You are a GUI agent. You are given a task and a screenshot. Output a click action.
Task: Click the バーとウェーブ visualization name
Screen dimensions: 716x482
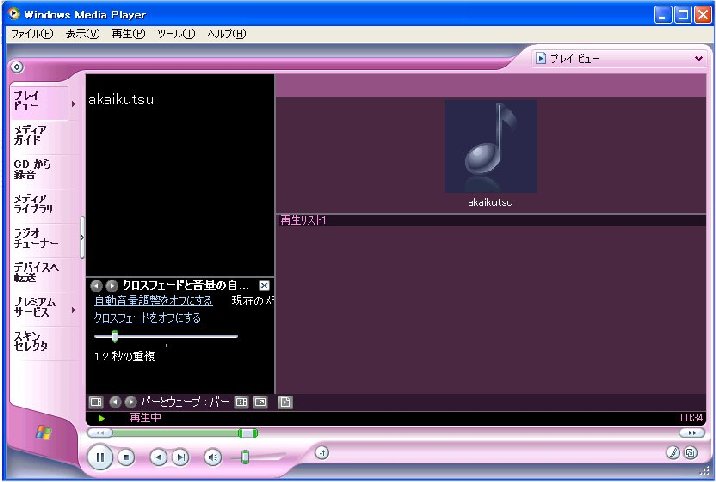[185, 402]
